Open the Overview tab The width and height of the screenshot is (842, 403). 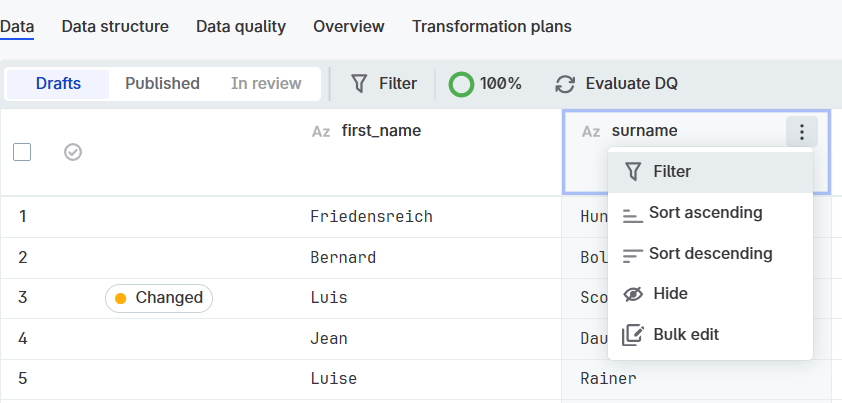point(349,26)
